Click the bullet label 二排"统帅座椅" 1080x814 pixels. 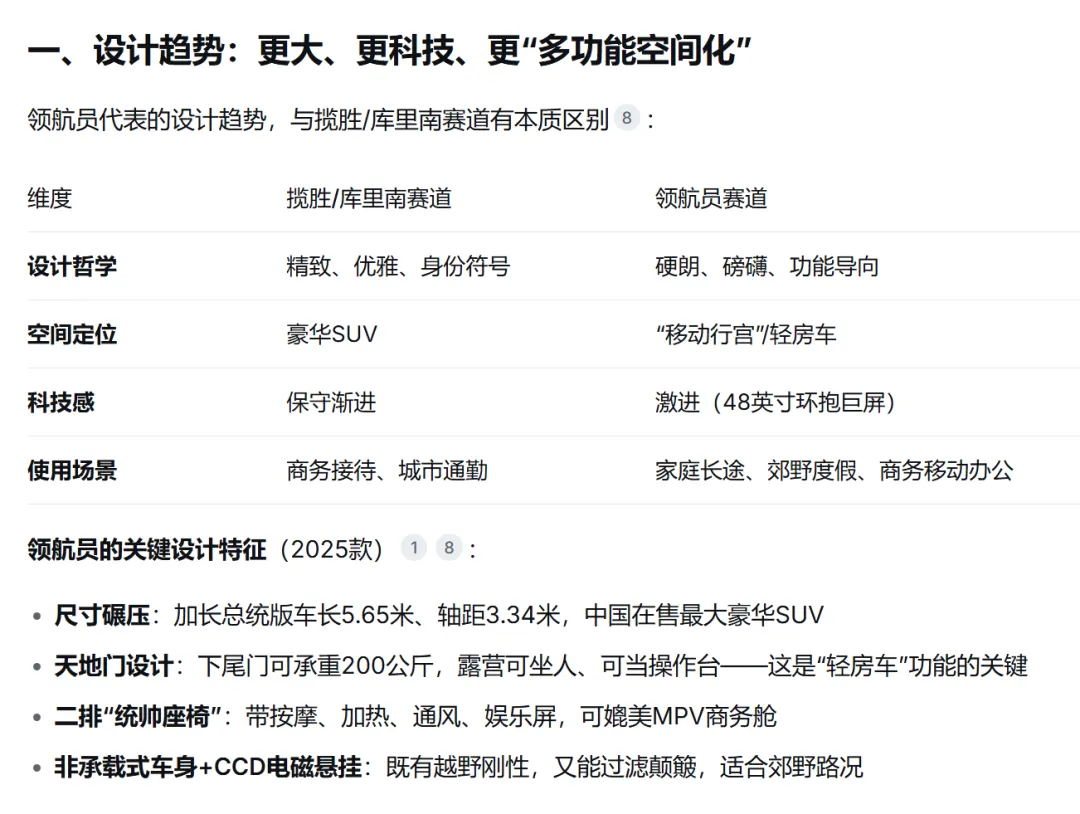[x=138, y=716]
